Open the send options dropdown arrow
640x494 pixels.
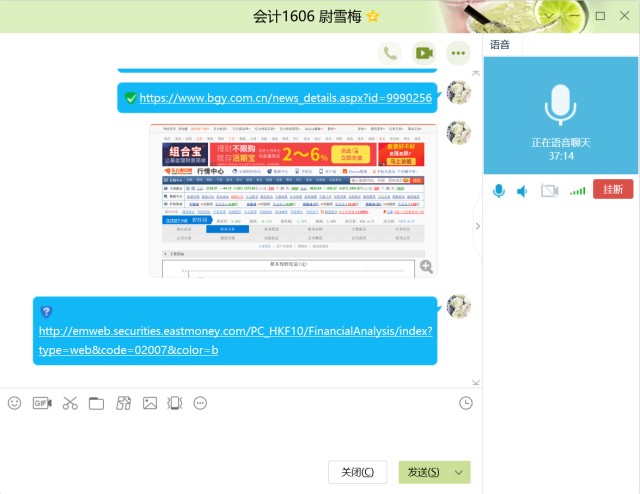tap(459, 472)
